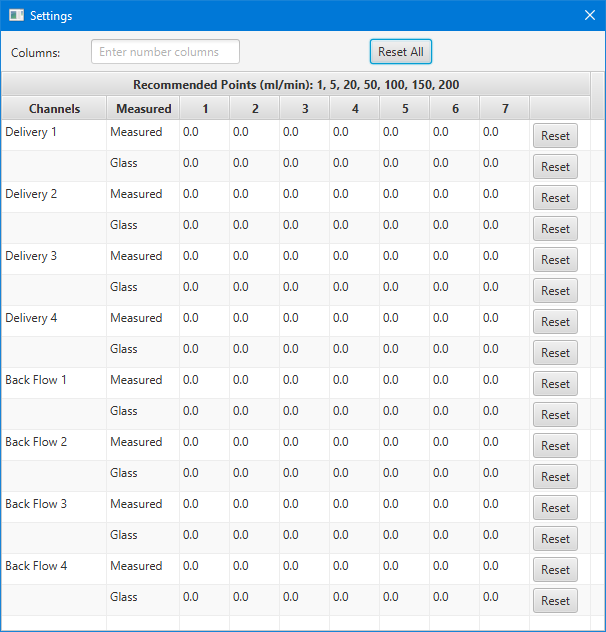Click the Recommended Points header bar

[296, 85]
